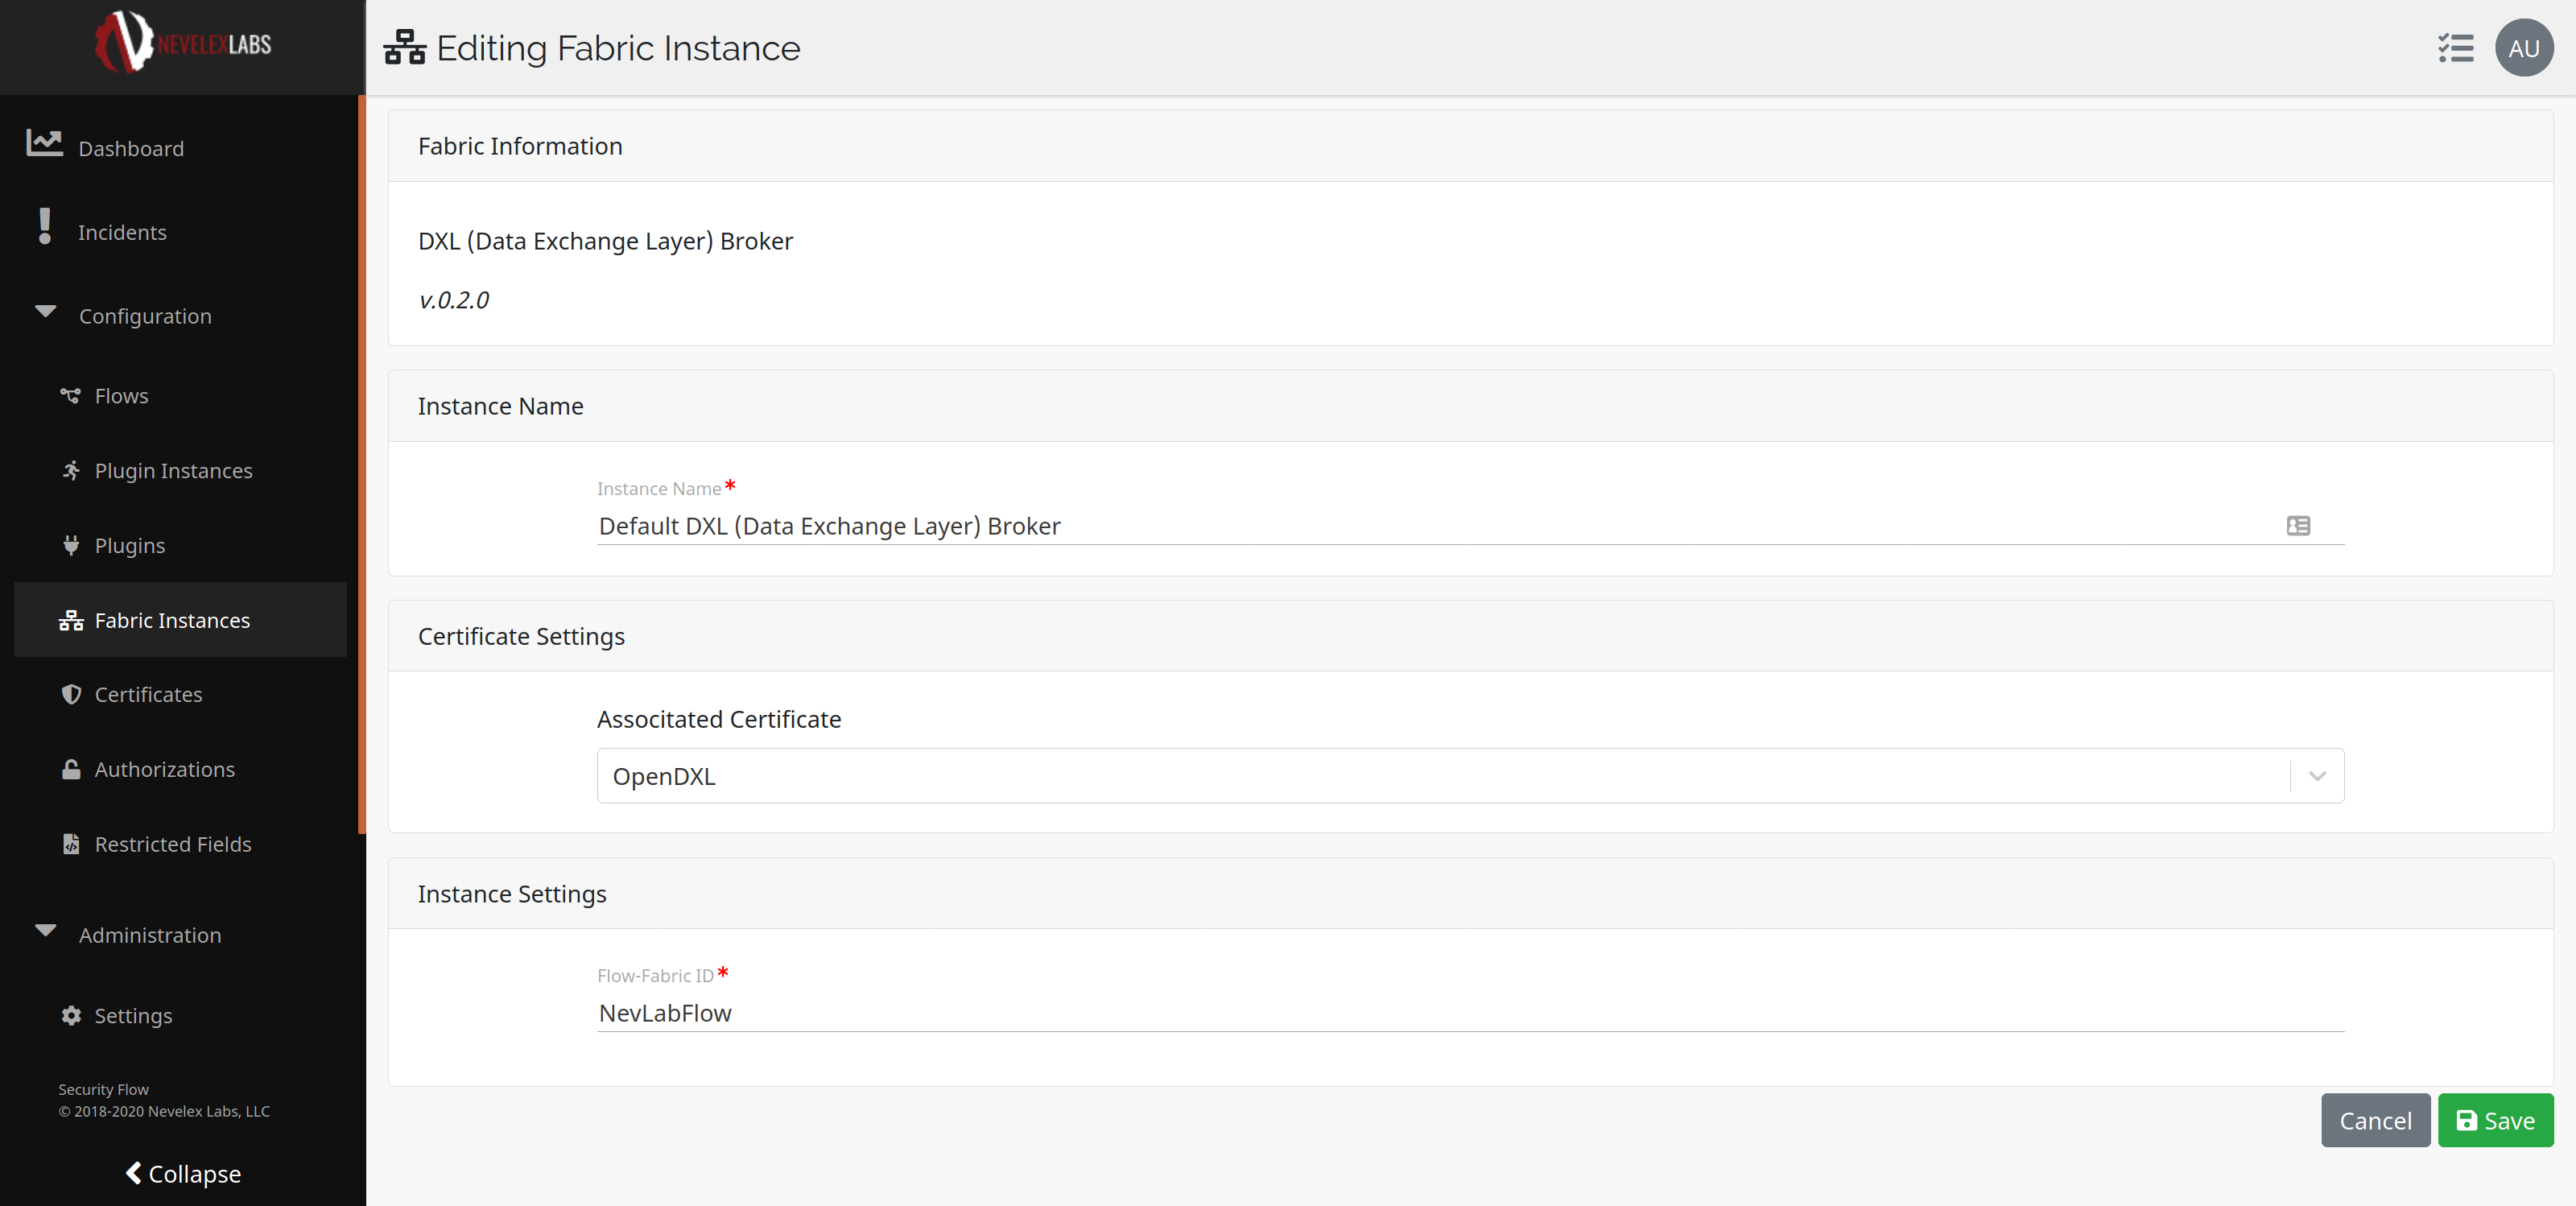Image resolution: width=2576 pixels, height=1206 pixels.
Task: Go to Flows in the sidebar
Action: 121,396
